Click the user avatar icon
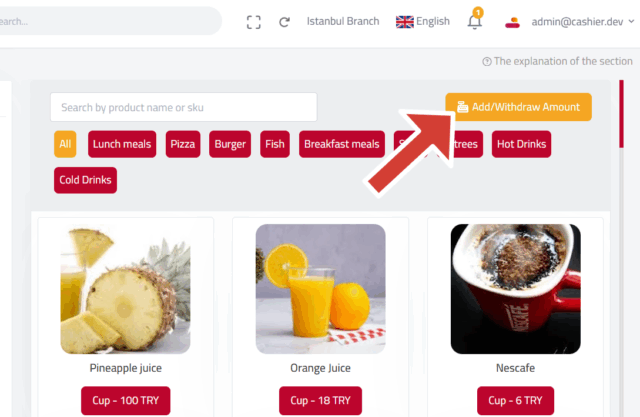The width and height of the screenshot is (640, 417). tap(512, 22)
